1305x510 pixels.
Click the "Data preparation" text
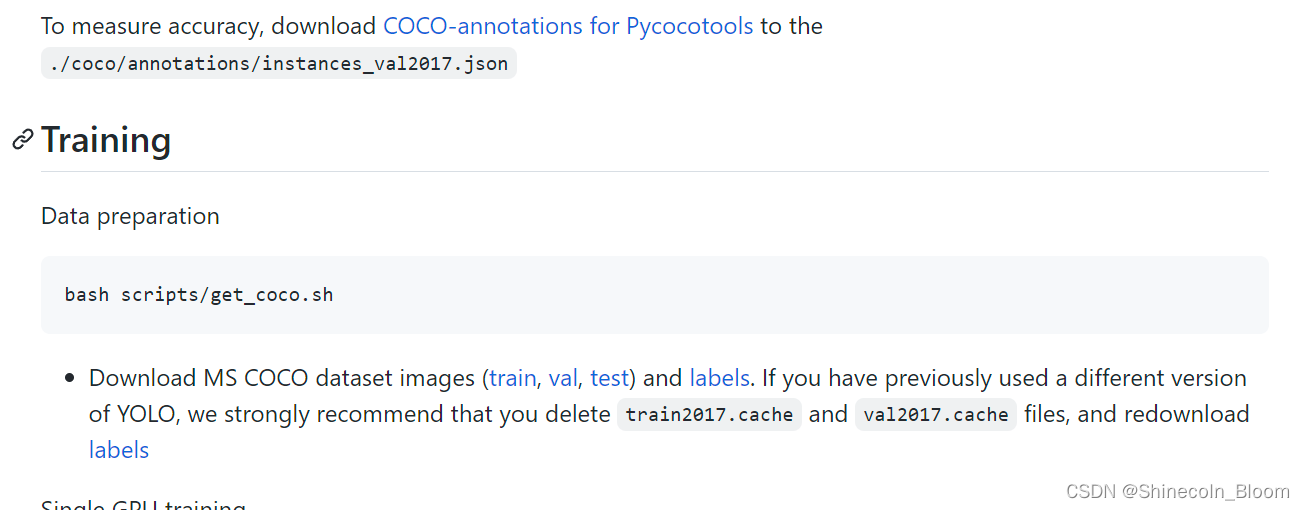pyautogui.click(x=130, y=216)
